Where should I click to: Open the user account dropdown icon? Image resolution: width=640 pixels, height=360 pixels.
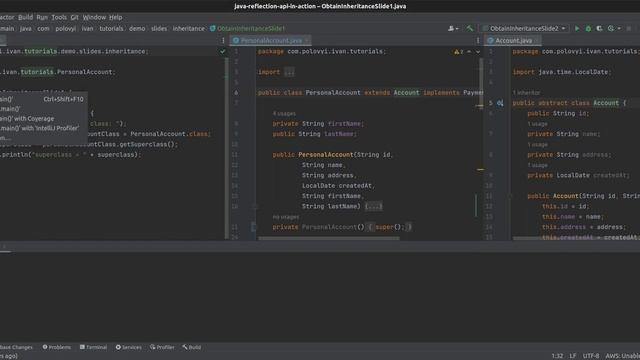(x=453, y=29)
